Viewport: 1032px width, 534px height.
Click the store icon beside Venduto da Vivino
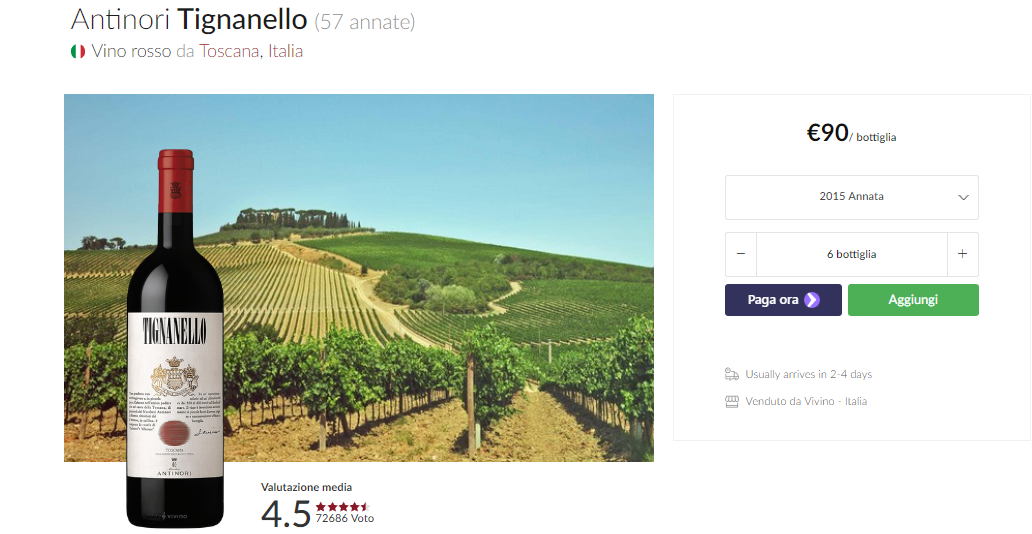(732, 401)
